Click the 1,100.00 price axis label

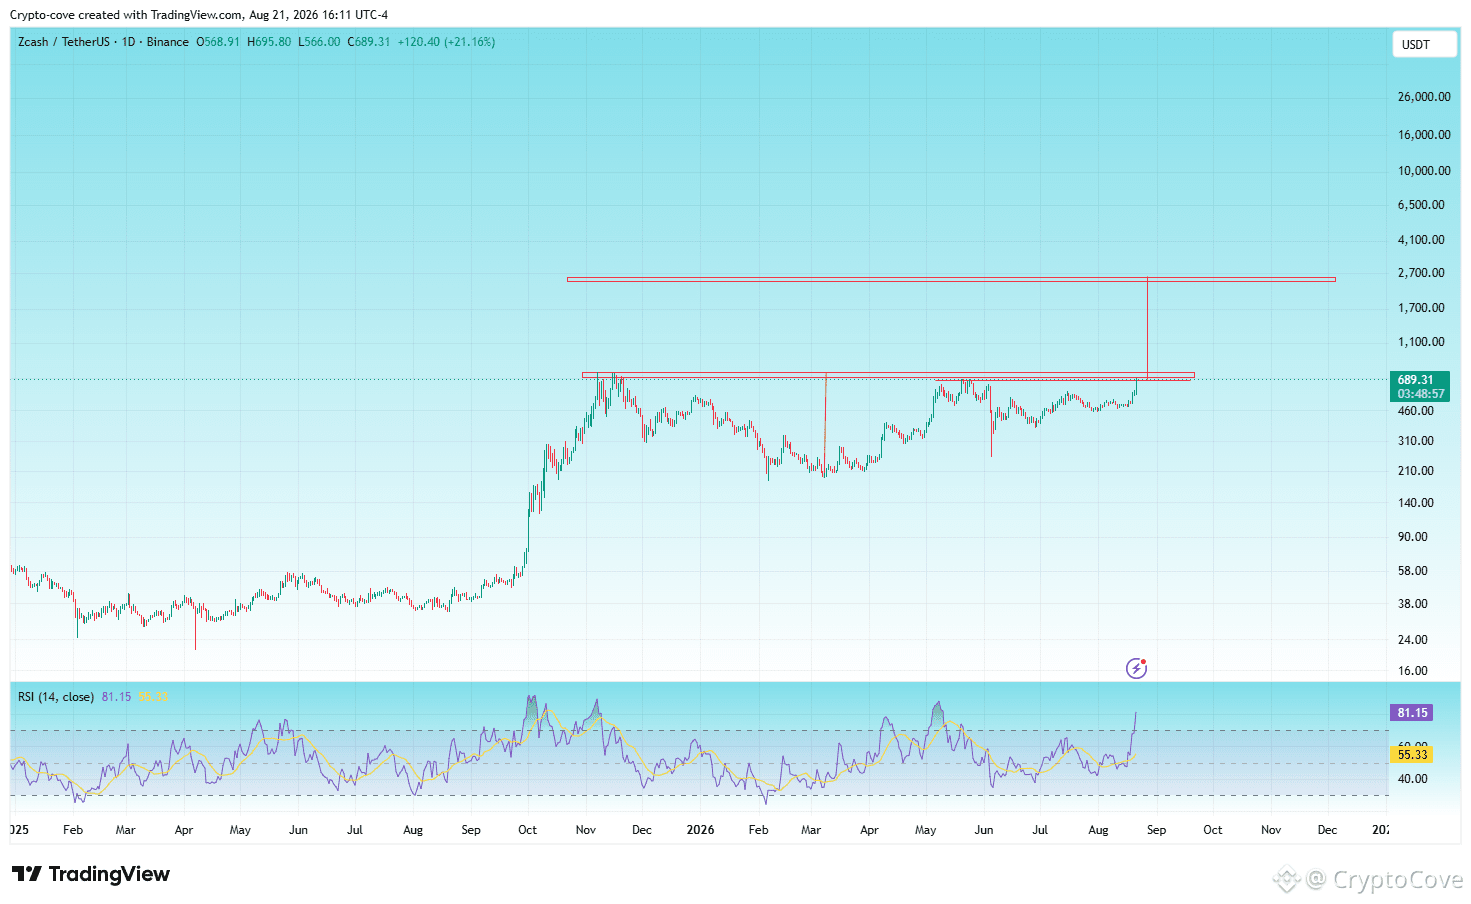[x=1421, y=342]
